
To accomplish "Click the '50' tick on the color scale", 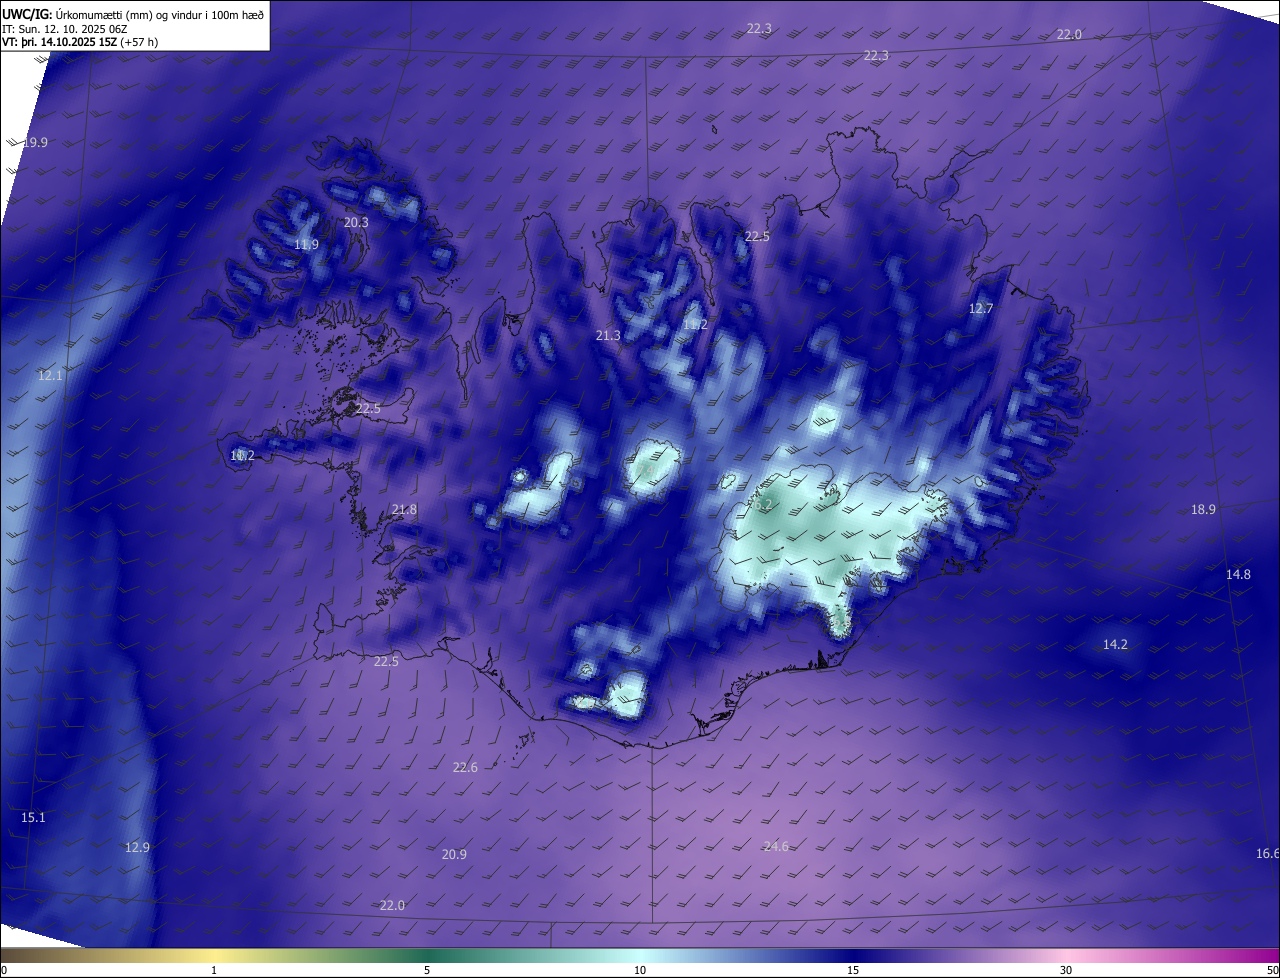I will click(1271, 970).
